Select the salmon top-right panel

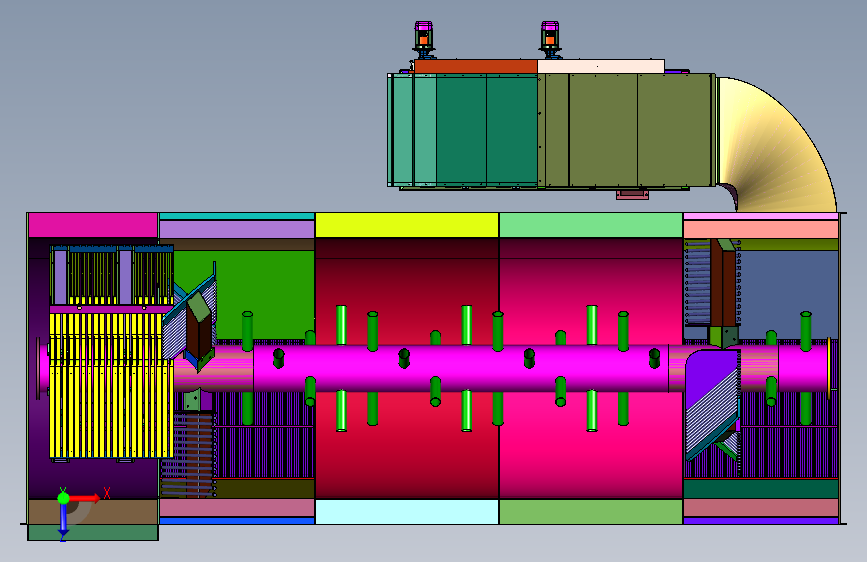pyautogui.click(x=761, y=229)
